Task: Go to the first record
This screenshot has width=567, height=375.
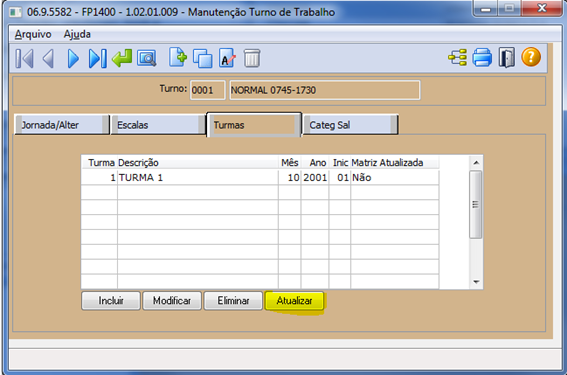Action: point(25,58)
